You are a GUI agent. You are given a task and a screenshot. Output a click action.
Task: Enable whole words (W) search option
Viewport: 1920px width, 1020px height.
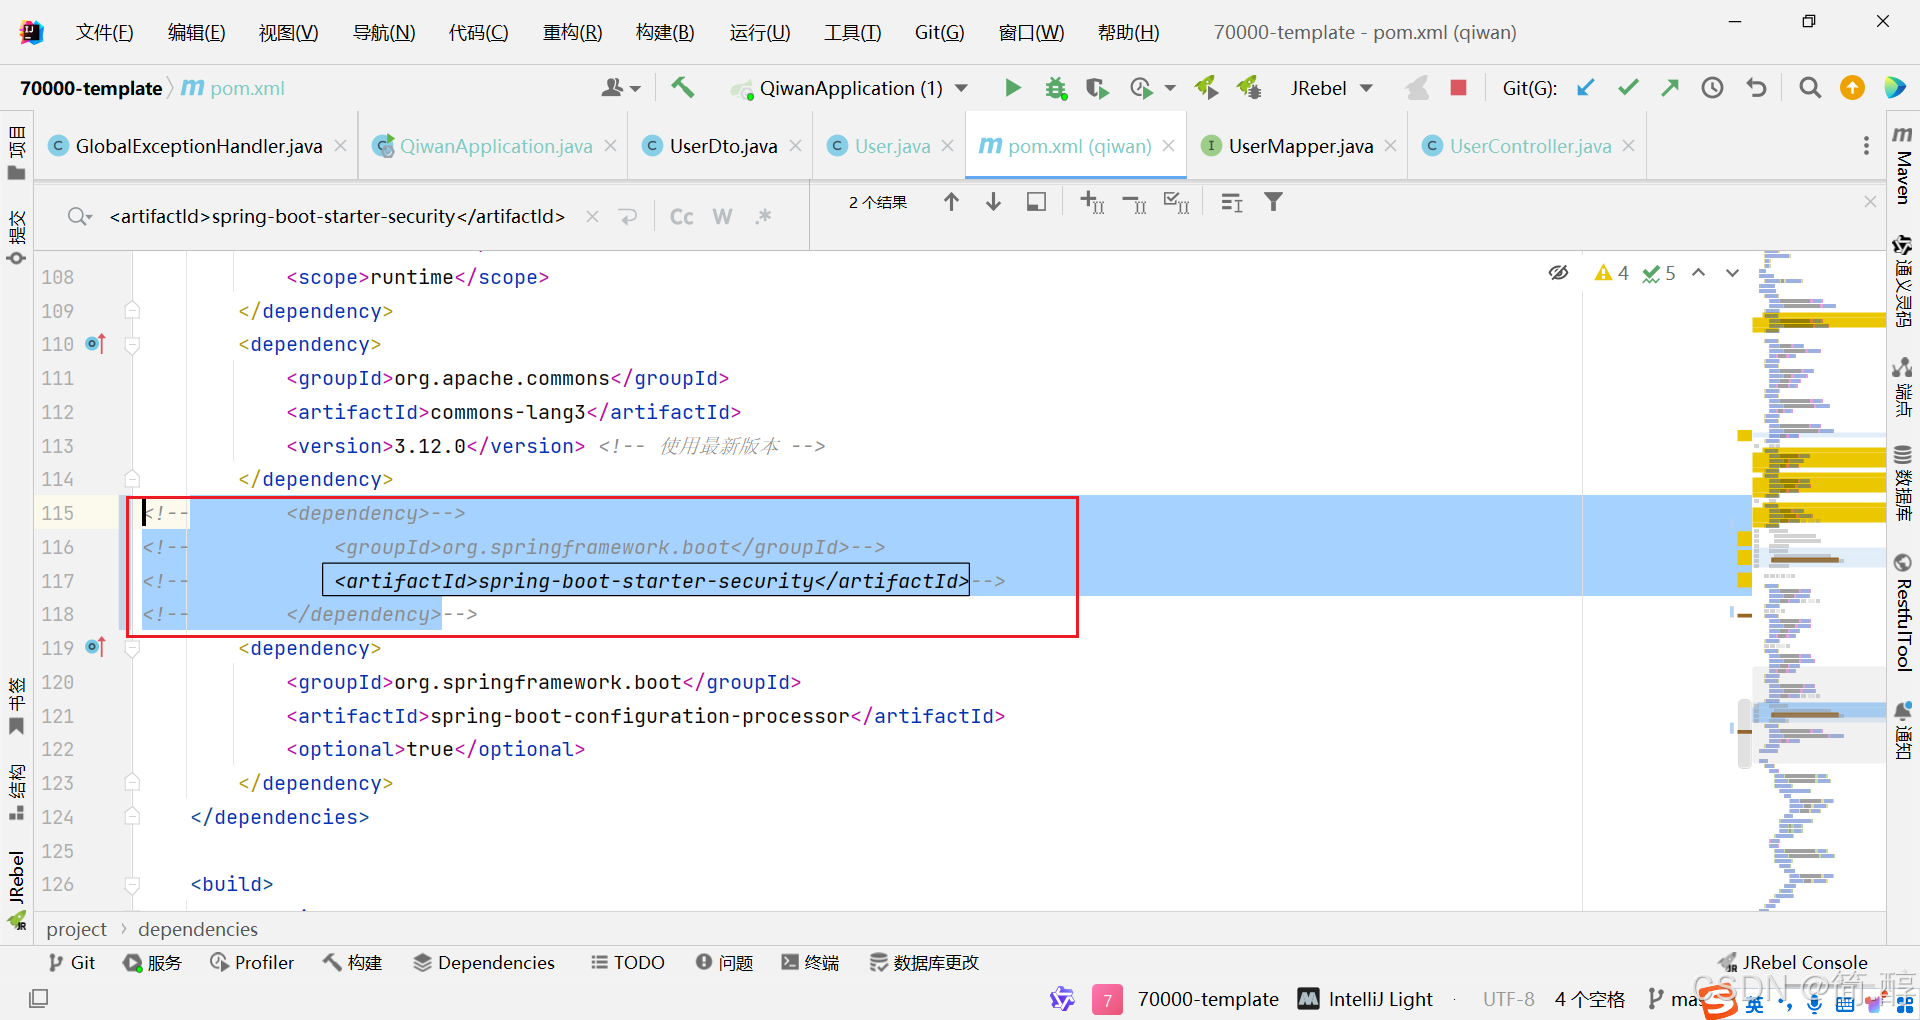pos(722,216)
